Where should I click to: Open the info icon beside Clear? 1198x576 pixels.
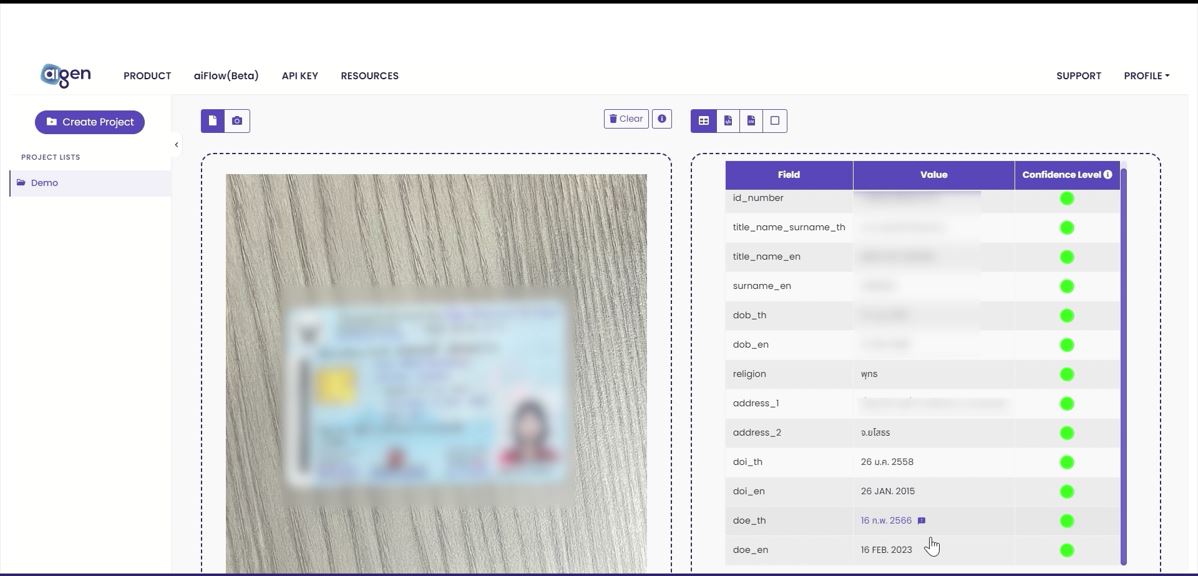coord(661,118)
